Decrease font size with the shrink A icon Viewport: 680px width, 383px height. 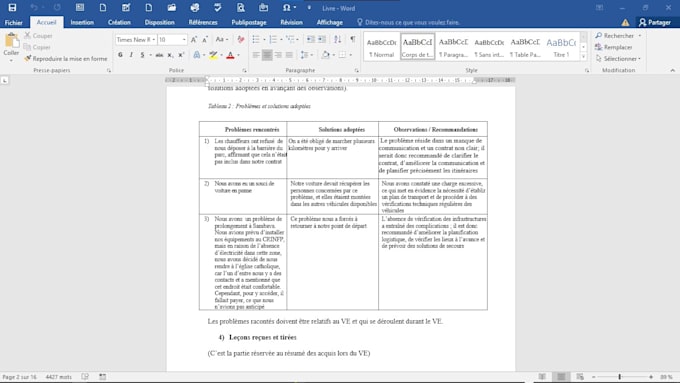click(x=205, y=39)
